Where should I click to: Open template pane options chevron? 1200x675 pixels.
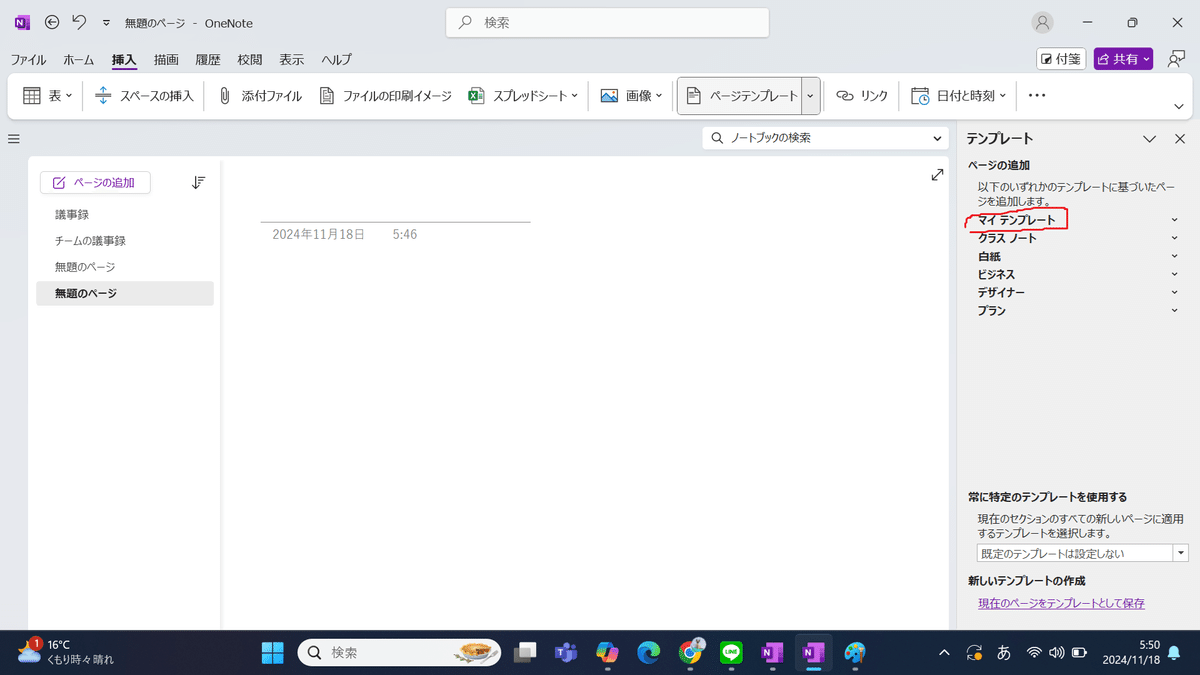pos(1150,139)
